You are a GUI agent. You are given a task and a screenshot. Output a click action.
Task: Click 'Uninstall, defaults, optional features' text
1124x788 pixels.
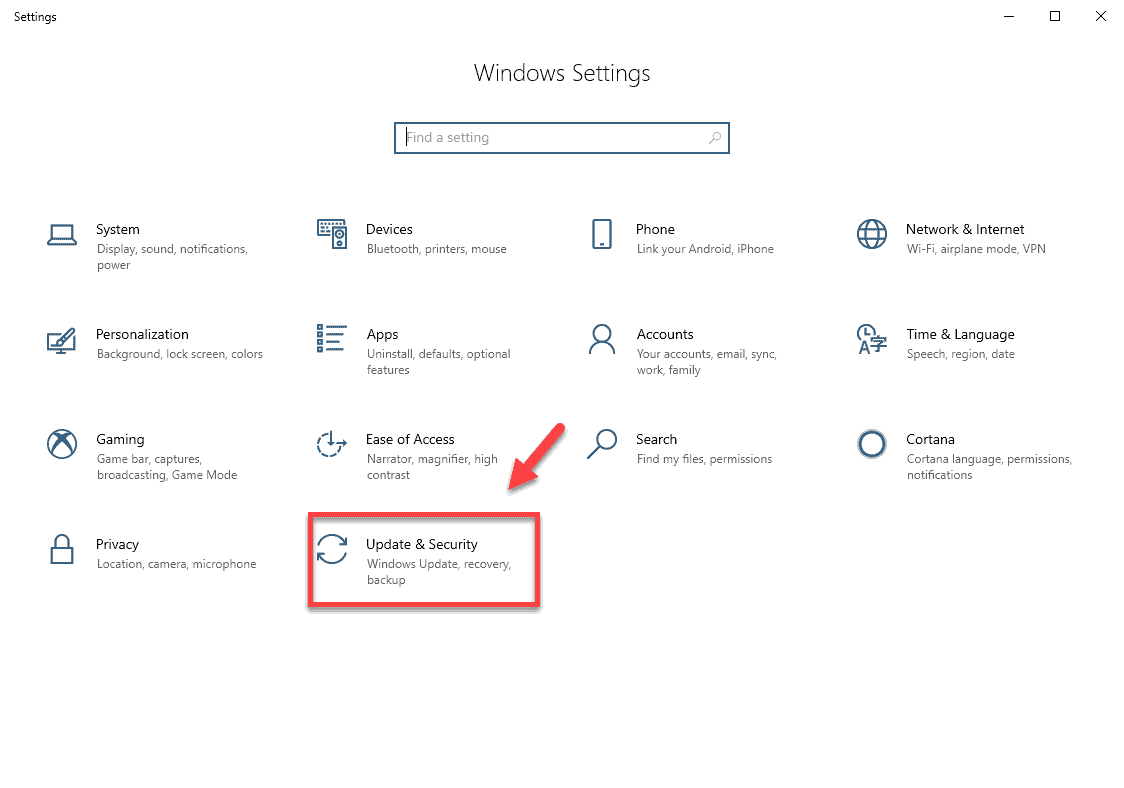click(439, 362)
